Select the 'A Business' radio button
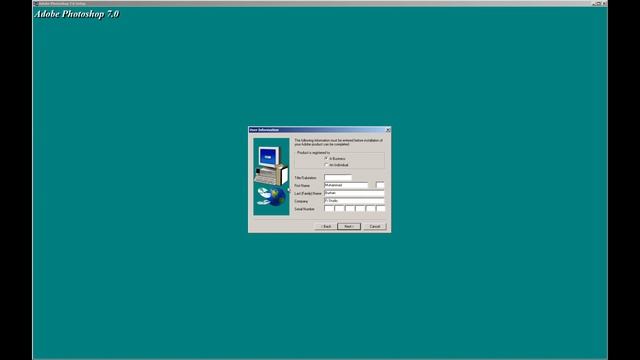This screenshot has width=640, height=360. pos(327,158)
